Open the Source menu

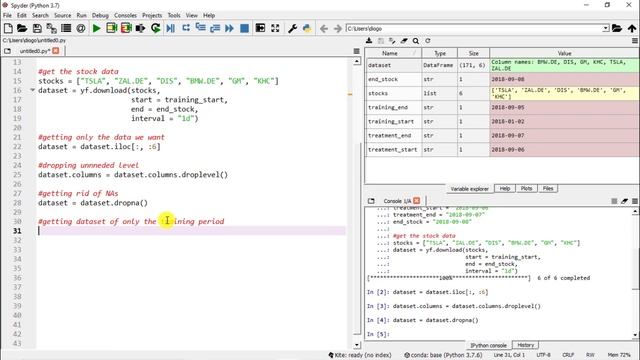(62, 15)
